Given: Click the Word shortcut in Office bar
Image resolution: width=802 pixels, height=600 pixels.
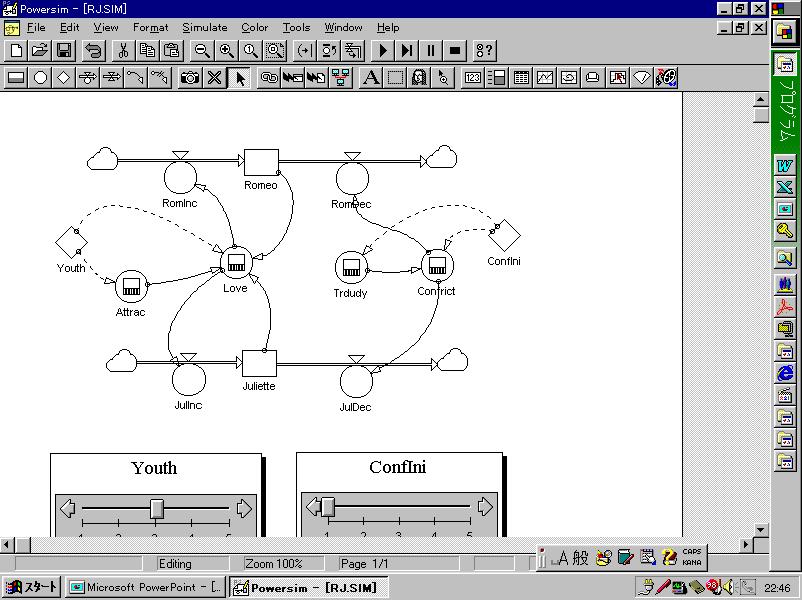Looking at the screenshot, I should 785,165.
